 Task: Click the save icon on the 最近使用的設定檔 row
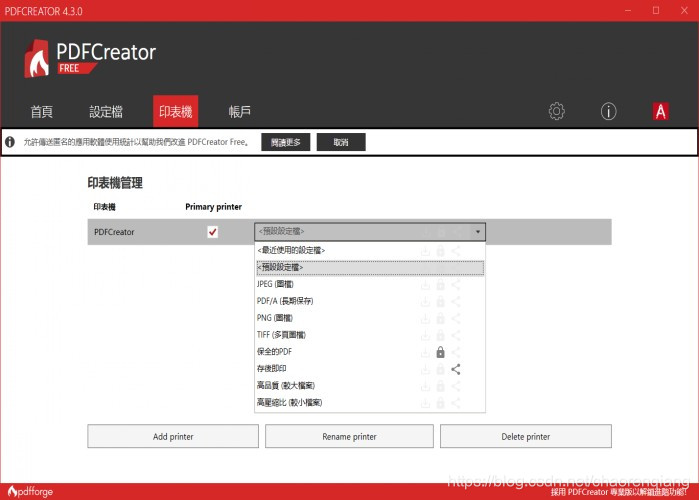pyautogui.click(x=425, y=251)
